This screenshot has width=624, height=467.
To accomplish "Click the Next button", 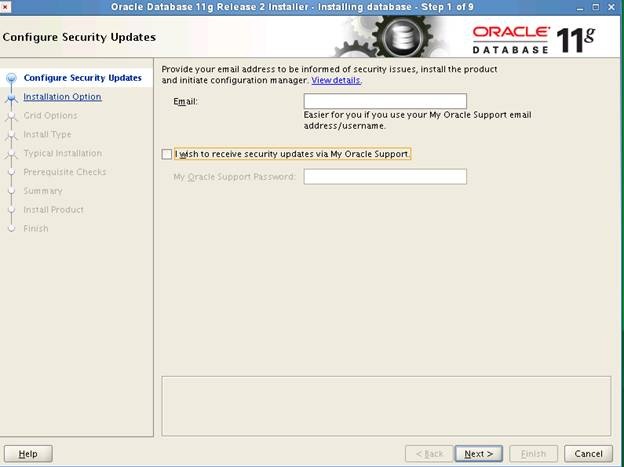I will [478, 453].
